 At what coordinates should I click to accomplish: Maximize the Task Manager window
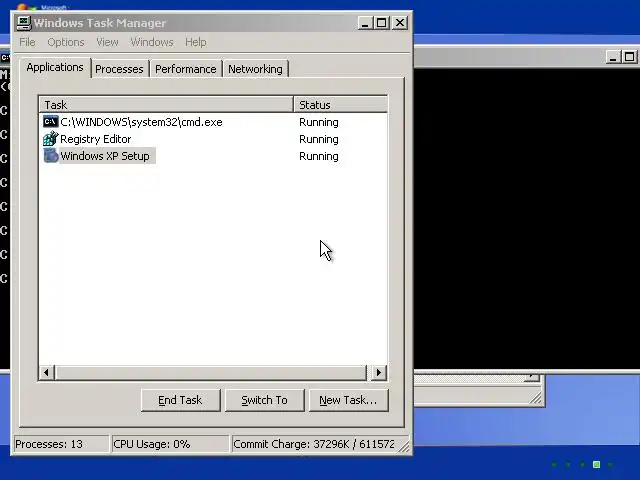[x=382, y=23]
